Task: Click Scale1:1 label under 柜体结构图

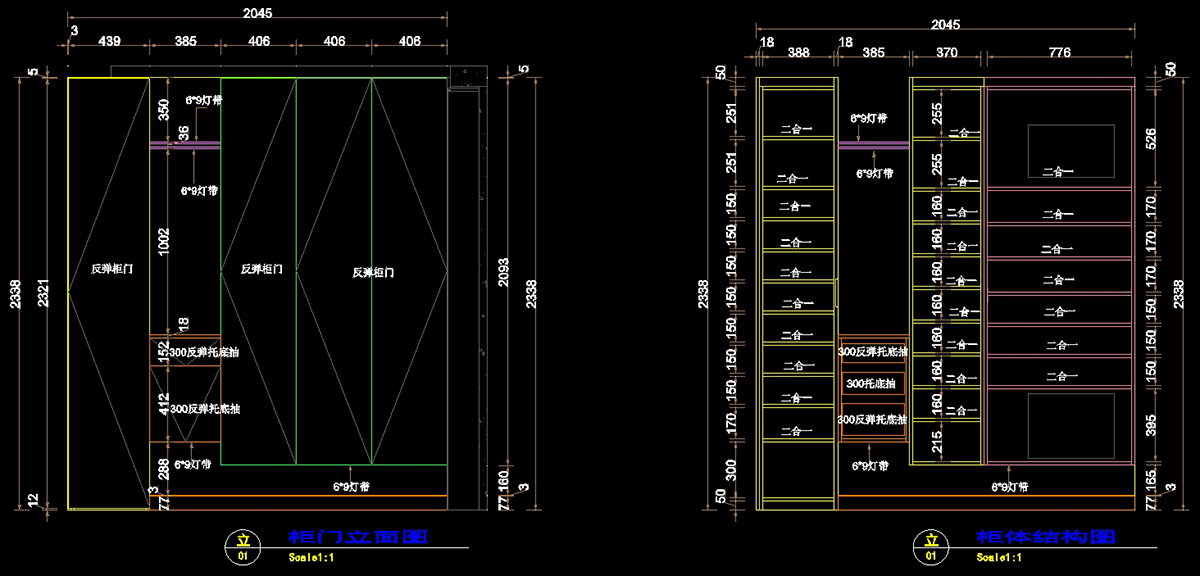Action: click(999, 557)
